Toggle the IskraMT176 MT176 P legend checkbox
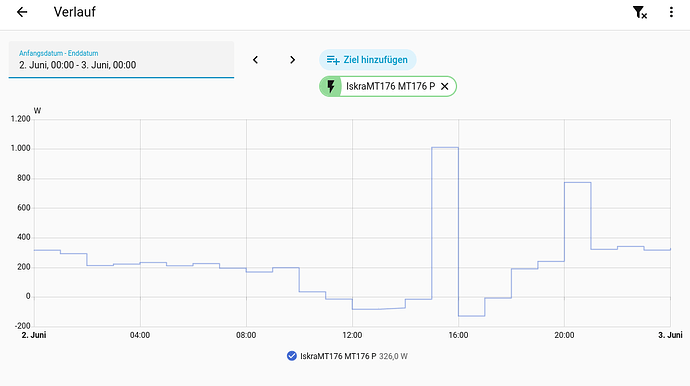The height and width of the screenshot is (386, 690). click(291, 356)
